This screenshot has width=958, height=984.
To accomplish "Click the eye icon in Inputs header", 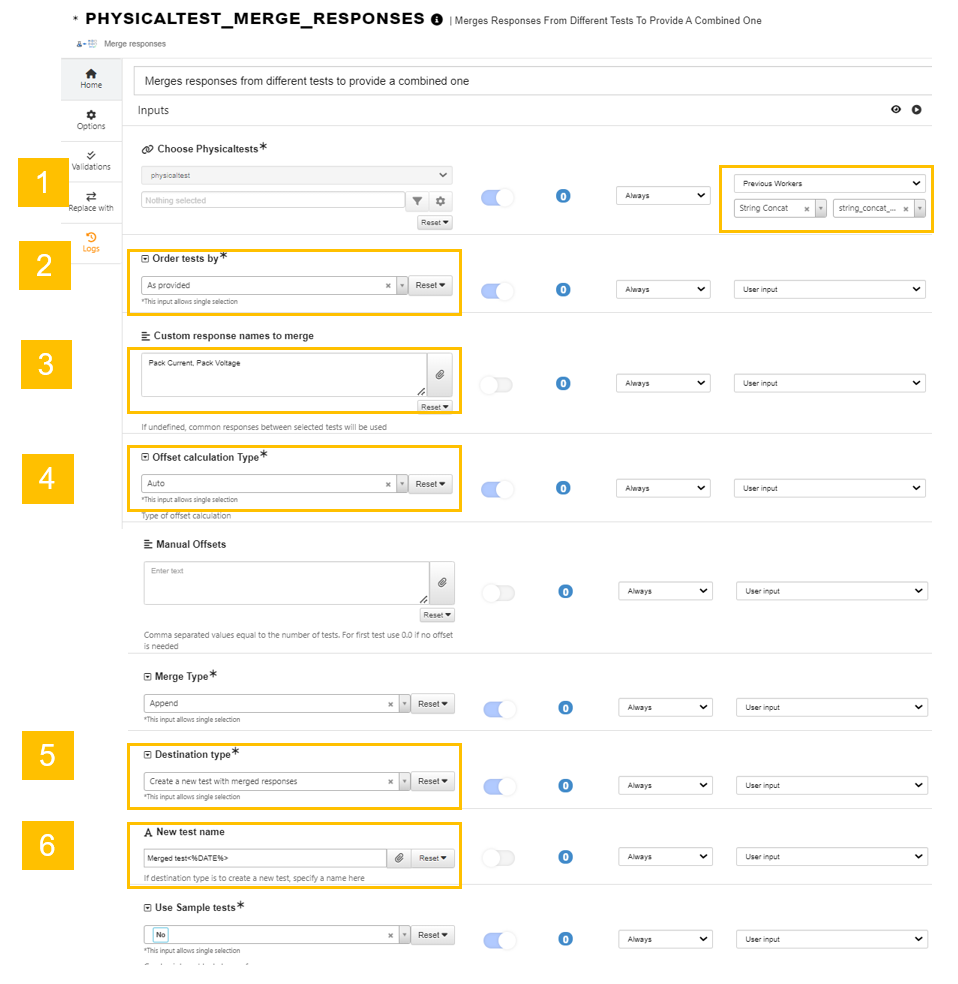I will (896, 110).
